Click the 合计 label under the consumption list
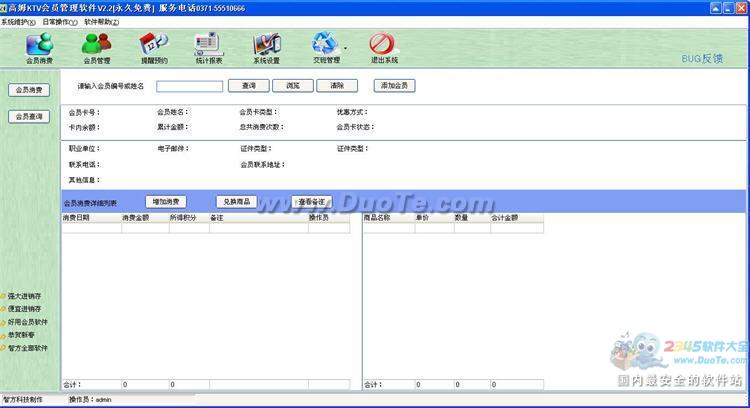The height and width of the screenshot is (408, 750). (72, 385)
